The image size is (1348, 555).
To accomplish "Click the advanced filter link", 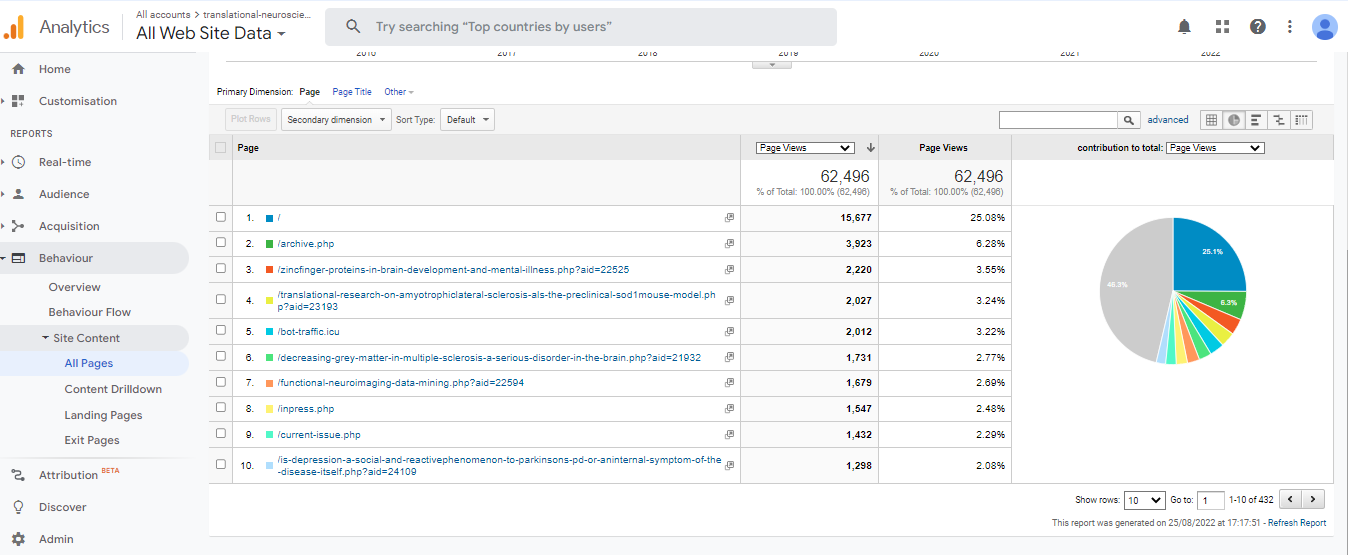I will coord(1167,120).
